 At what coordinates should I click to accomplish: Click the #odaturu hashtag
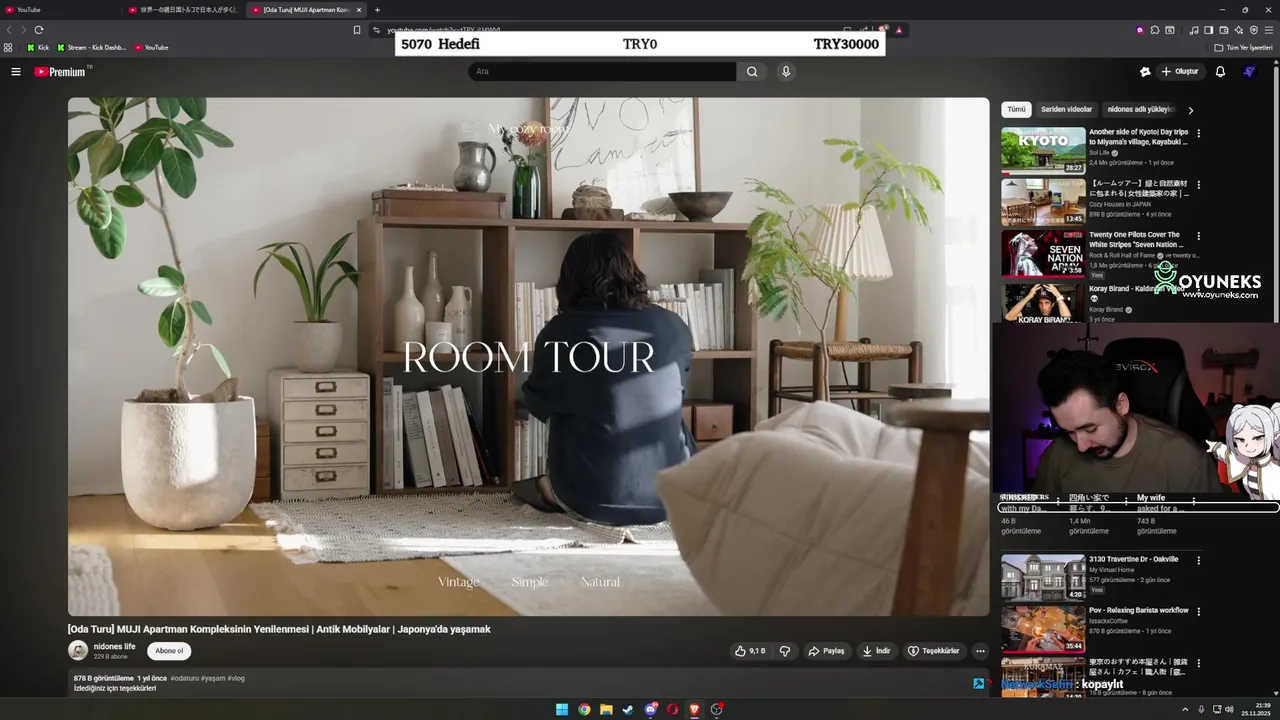click(x=184, y=678)
